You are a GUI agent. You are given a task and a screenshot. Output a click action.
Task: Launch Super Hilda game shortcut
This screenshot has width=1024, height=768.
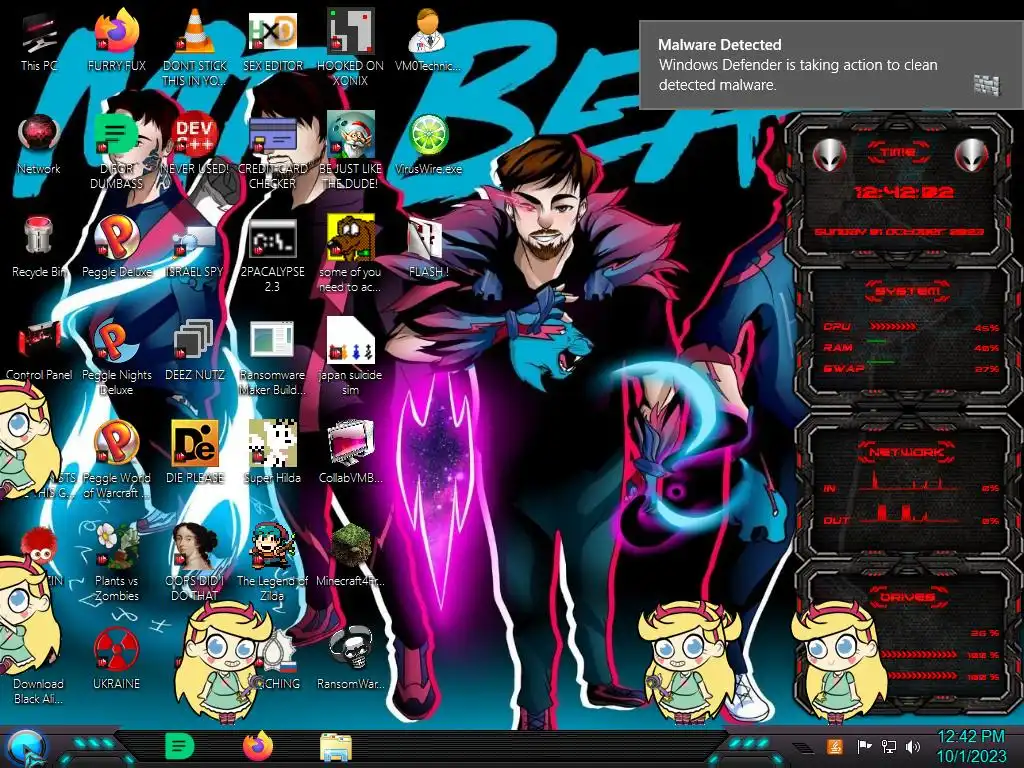[x=272, y=454]
